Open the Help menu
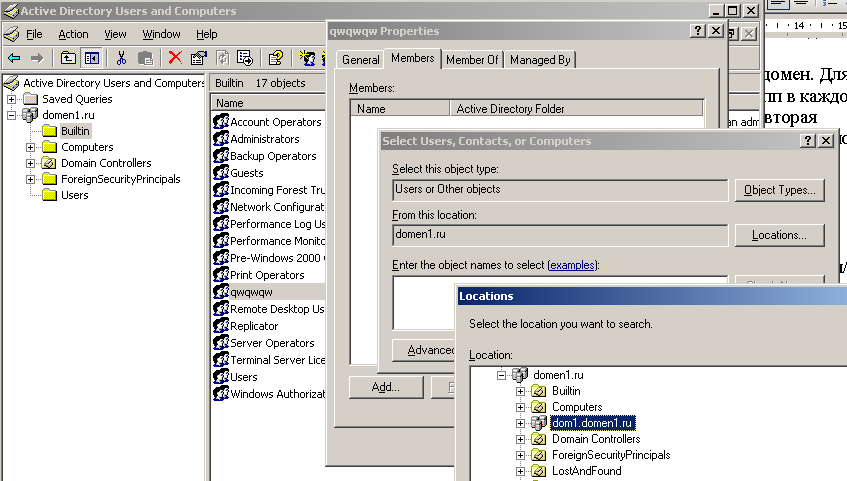Image resolution: width=847 pixels, height=481 pixels. [x=206, y=34]
